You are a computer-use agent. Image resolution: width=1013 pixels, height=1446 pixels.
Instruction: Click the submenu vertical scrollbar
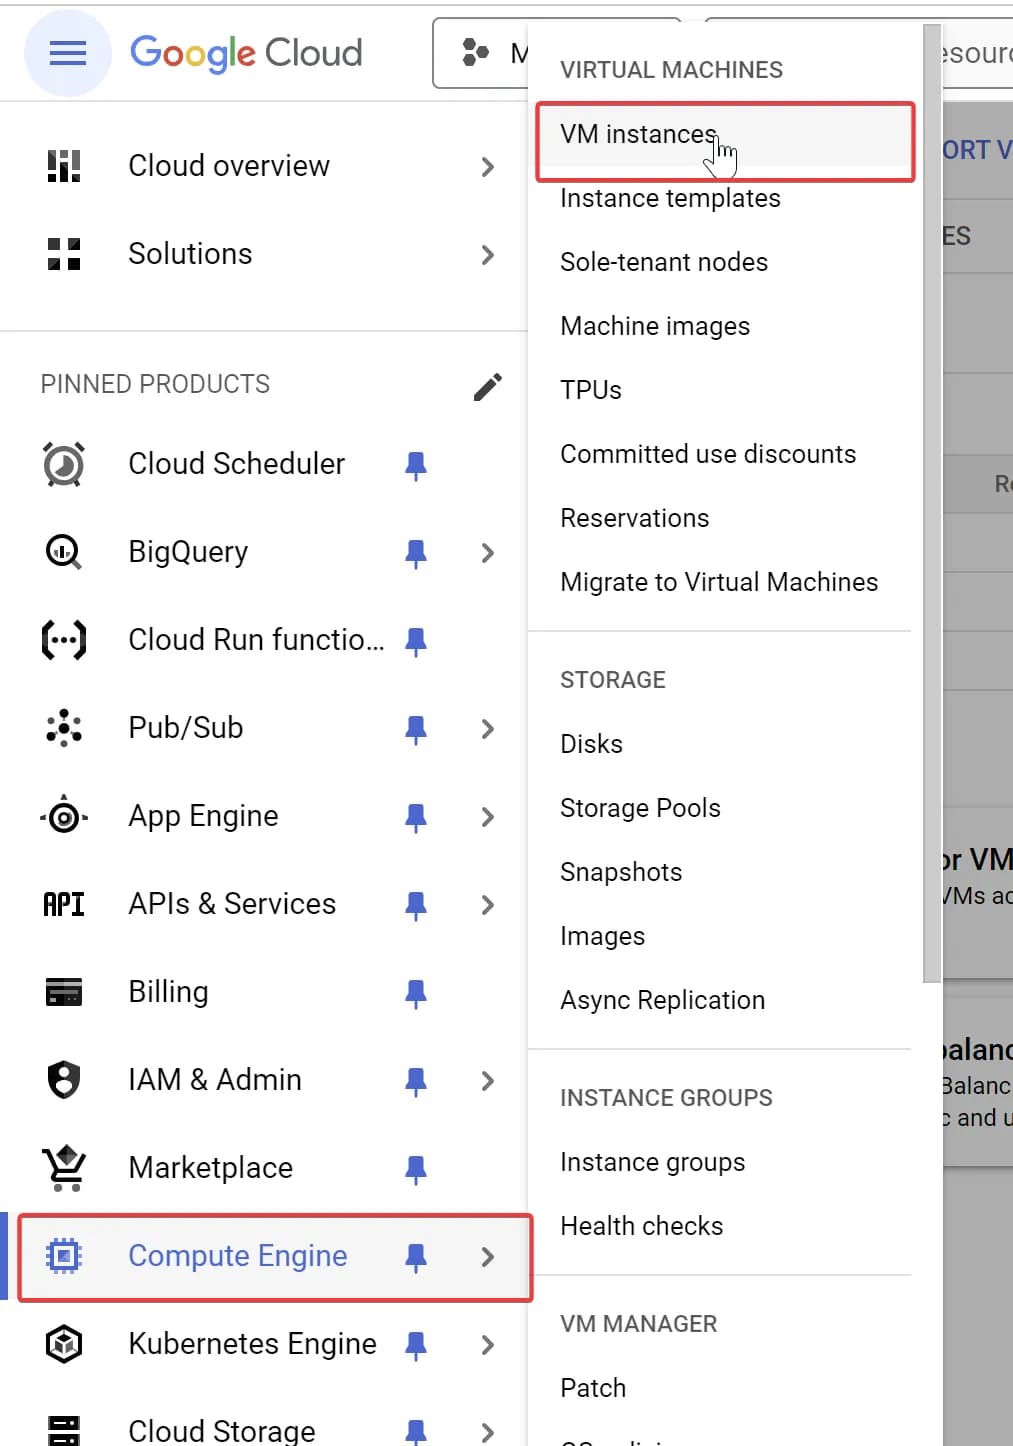click(x=932, y=503)
